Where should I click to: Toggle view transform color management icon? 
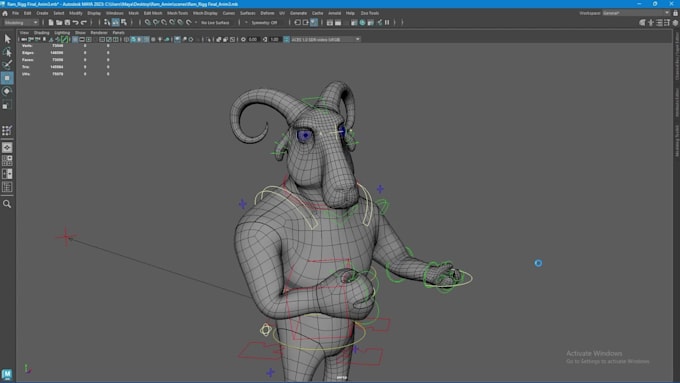pos(286,39)
